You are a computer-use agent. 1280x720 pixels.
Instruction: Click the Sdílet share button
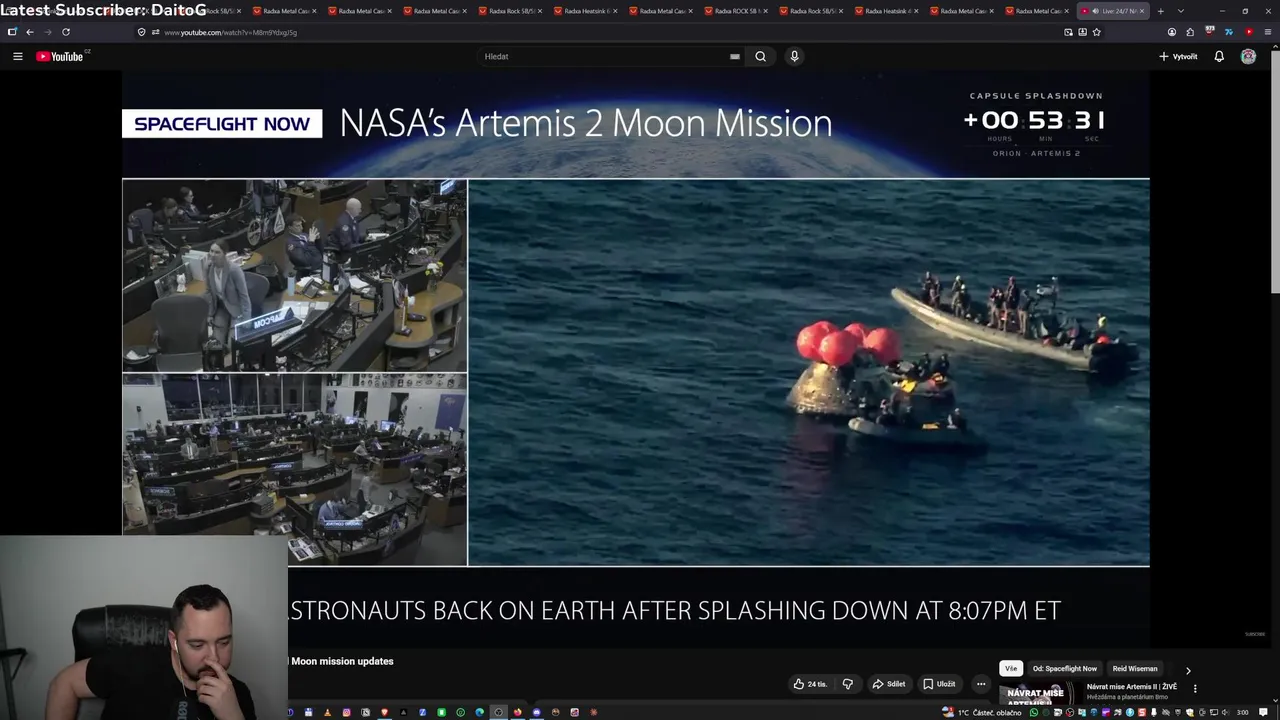(x=889, y=684)
